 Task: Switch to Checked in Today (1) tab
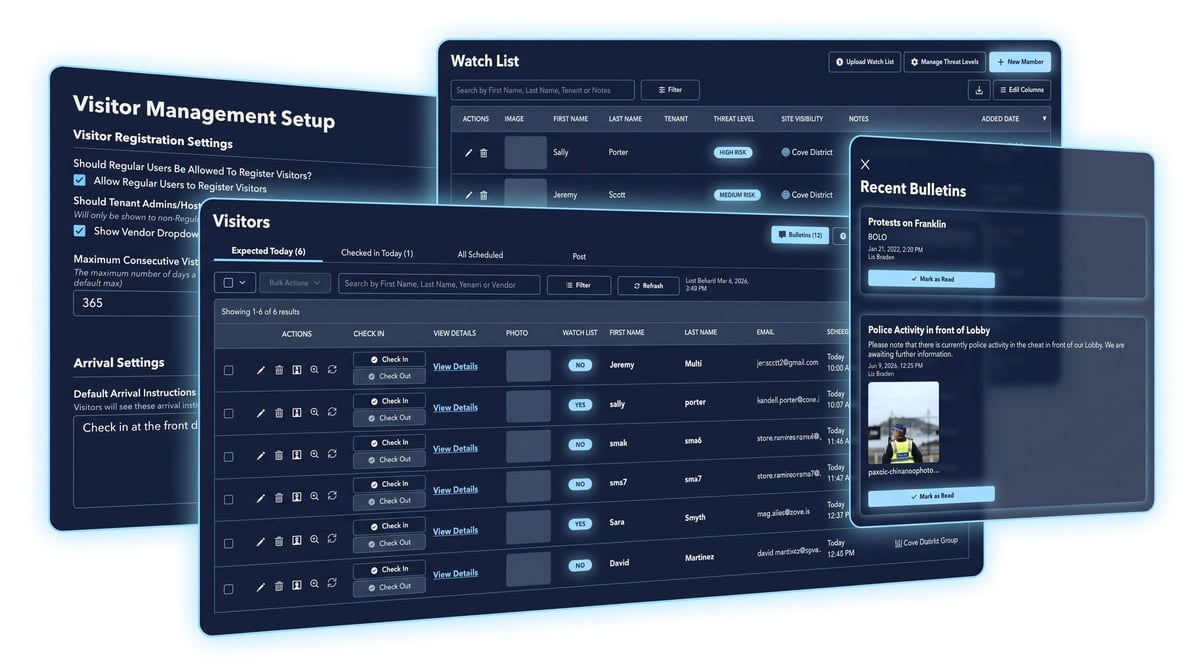[377, 253]
